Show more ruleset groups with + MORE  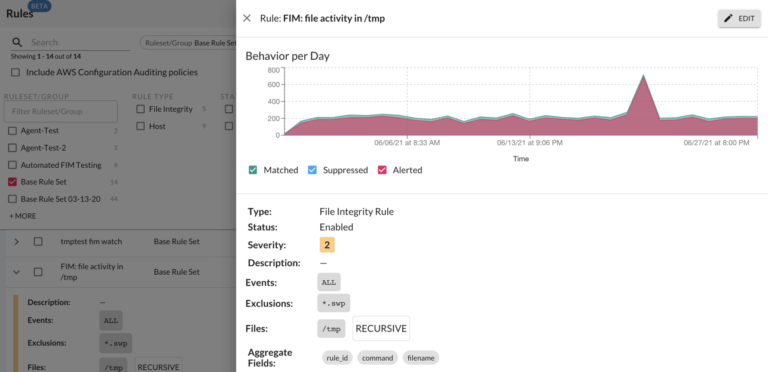click(23, 216)
